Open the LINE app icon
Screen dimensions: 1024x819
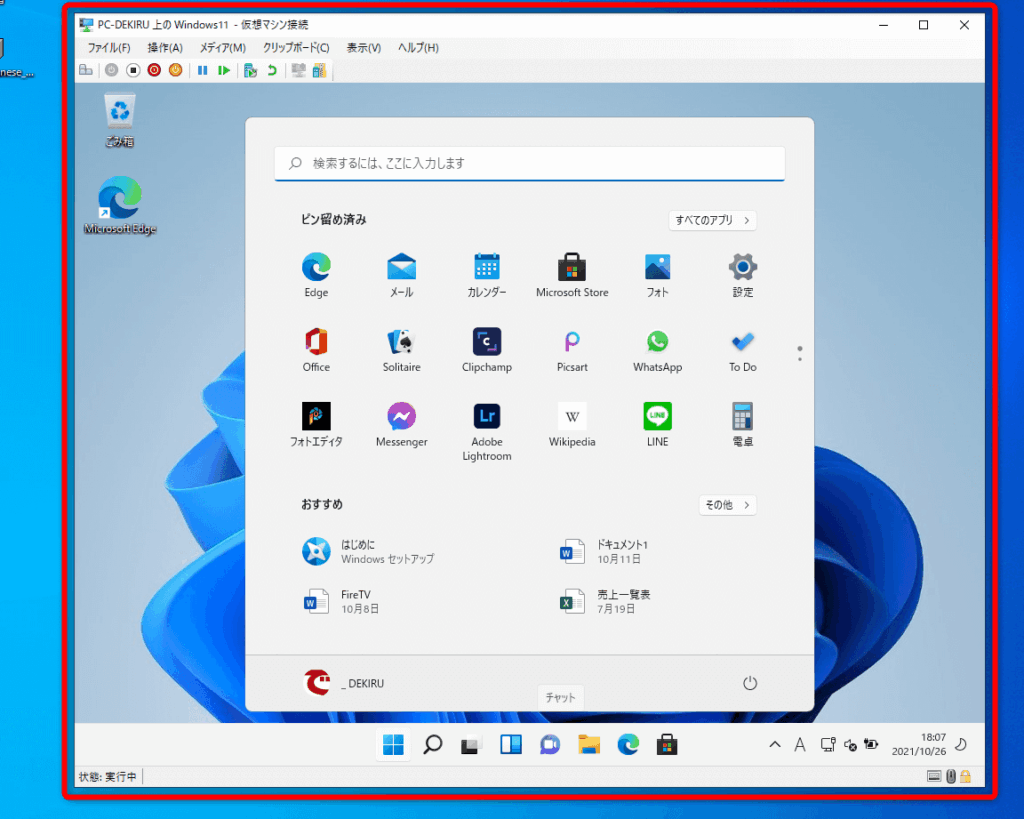[x=657, y=416]
